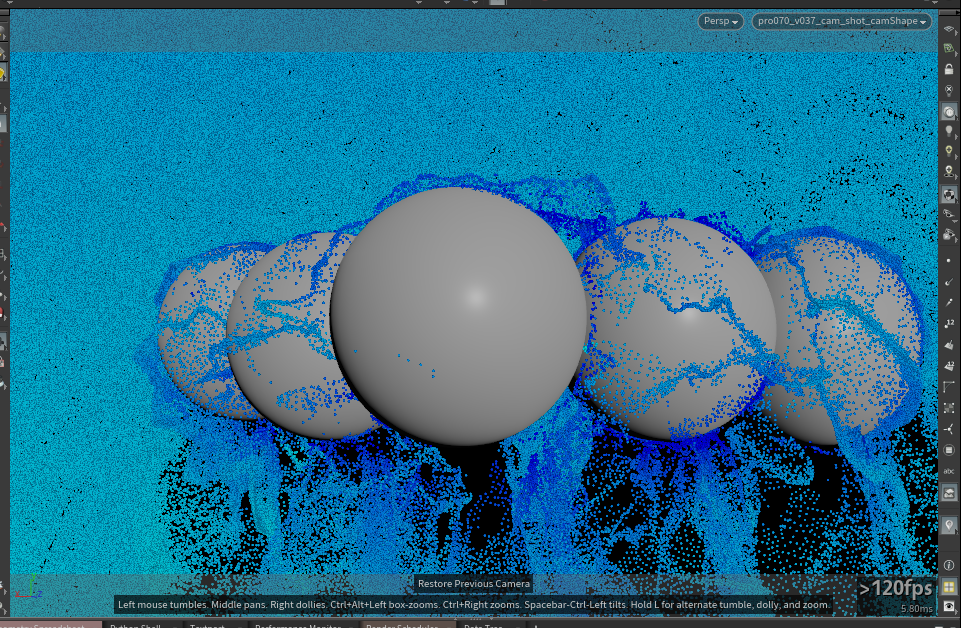Toggle the checkered materials display icon
961x628 pixels.
pos(949,195)
